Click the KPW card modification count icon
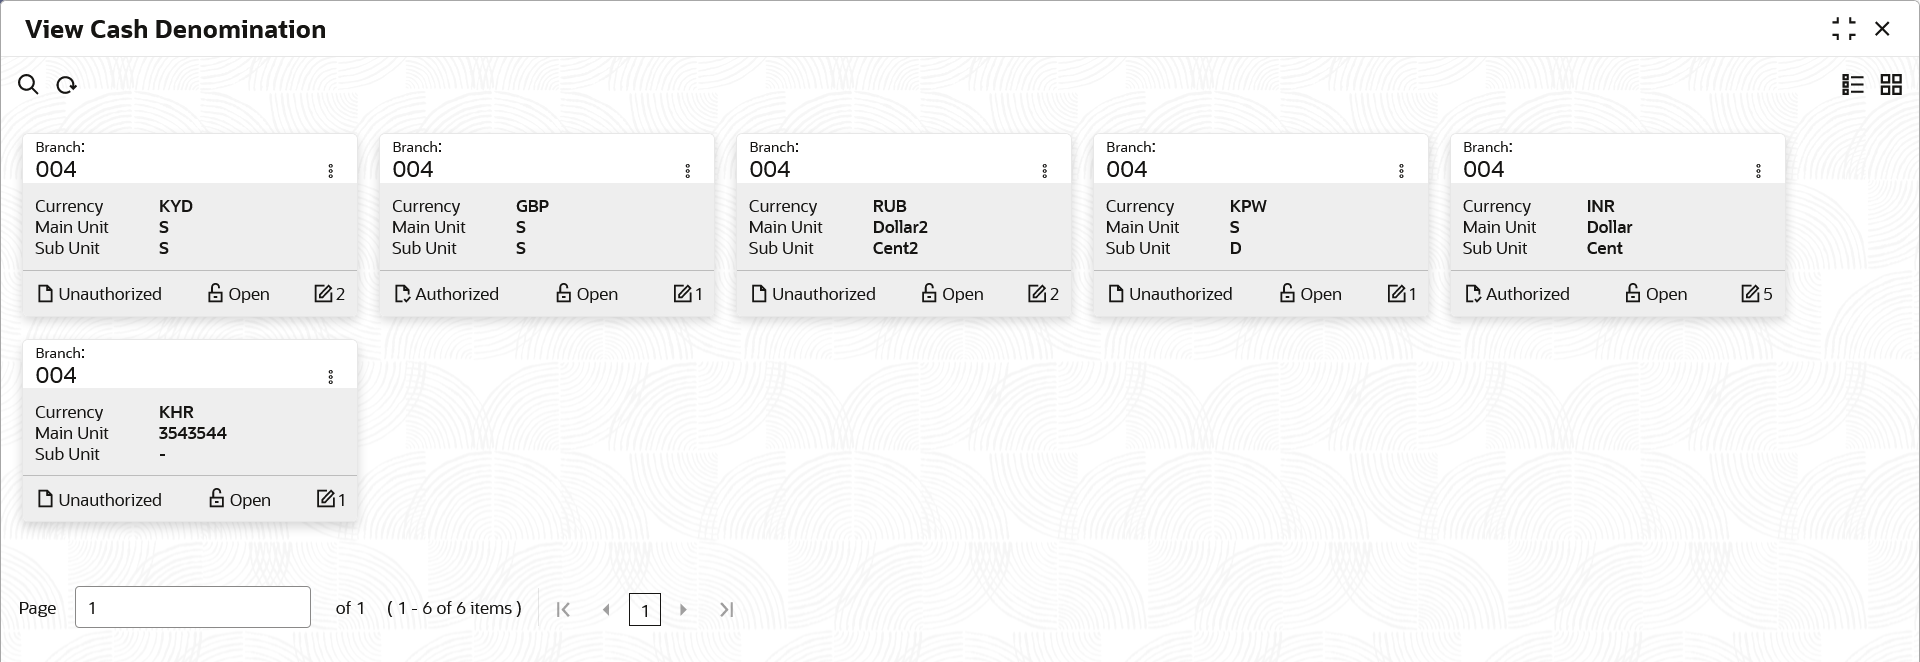Screen dimensions: 1920x662 [x=1396, y=293]
